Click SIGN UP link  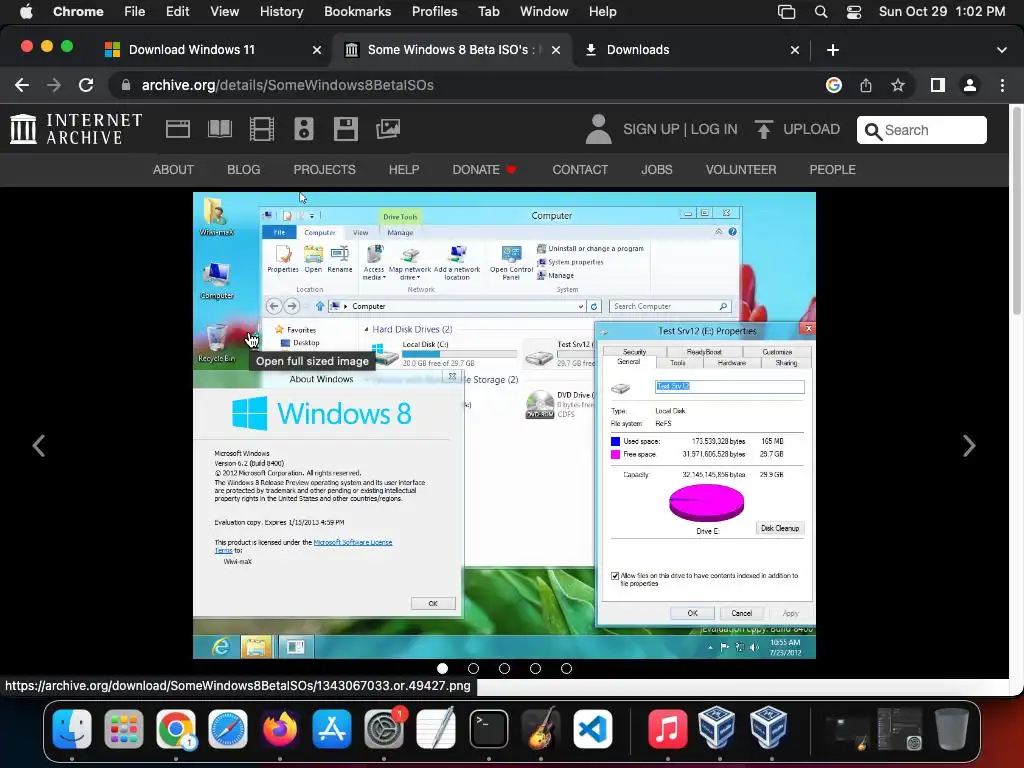click(x=651, y=129)
